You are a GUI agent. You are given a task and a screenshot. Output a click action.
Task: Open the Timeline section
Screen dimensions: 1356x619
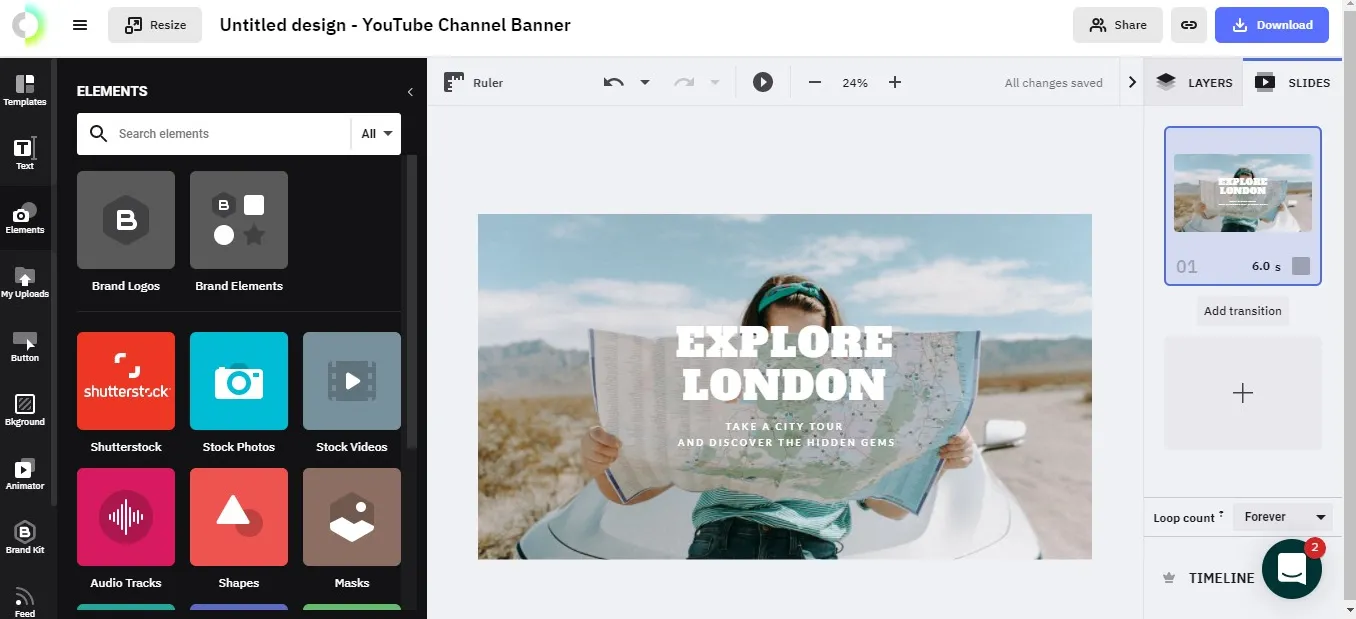tap(1209, 578)
